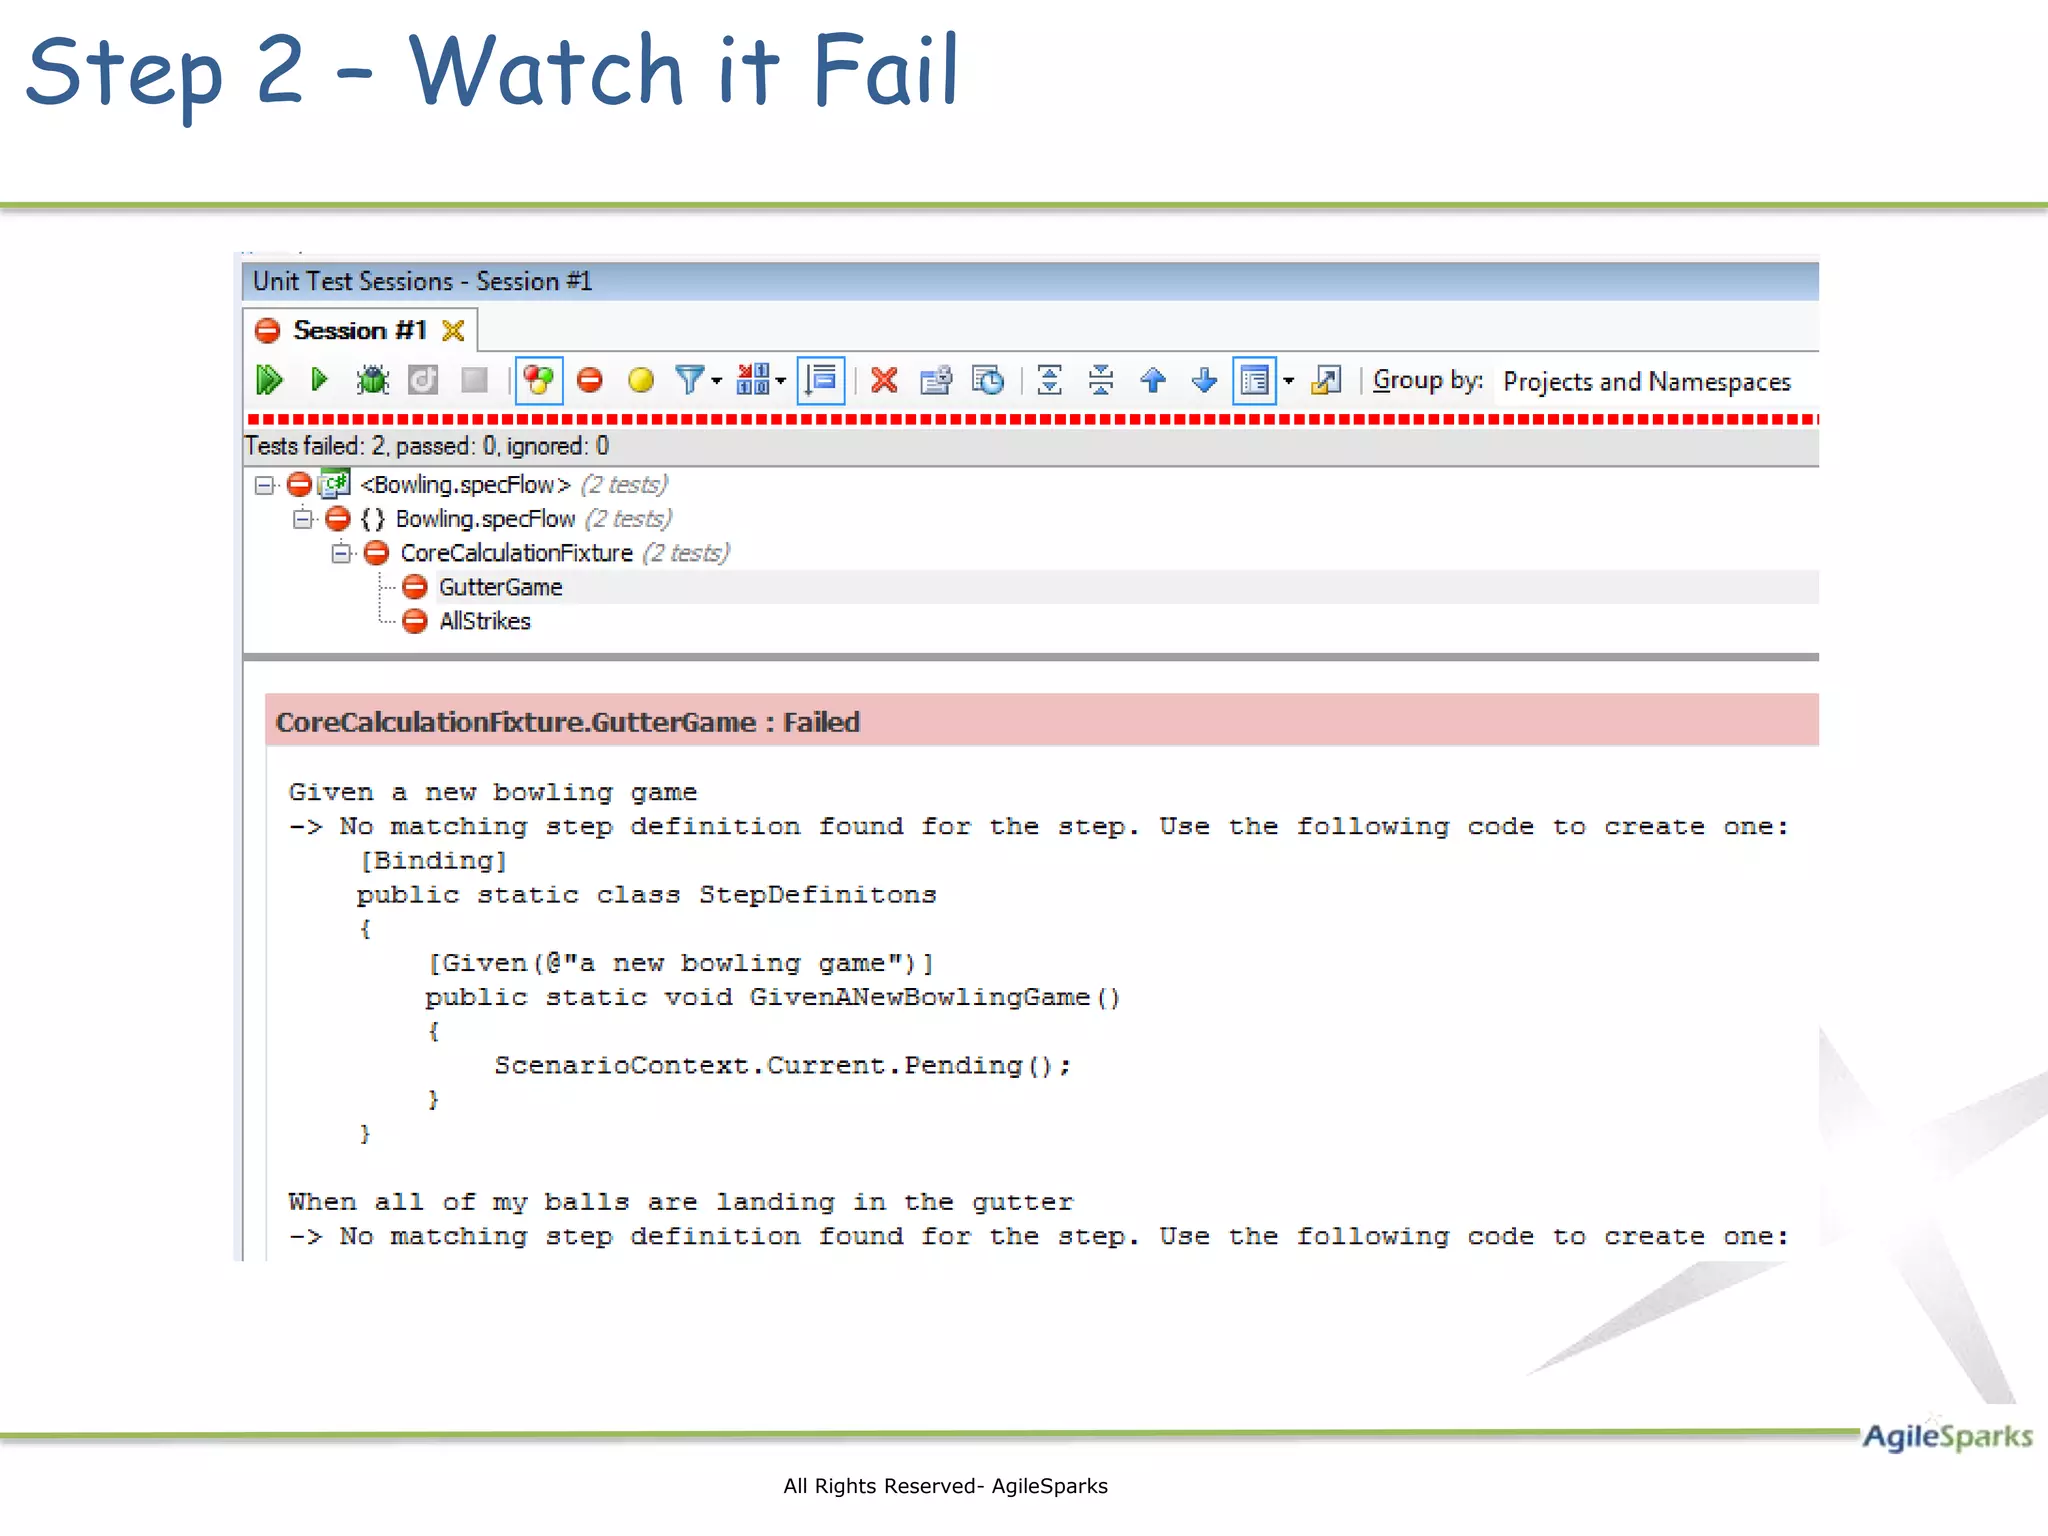Toggle track running test button

click(821, 380)
